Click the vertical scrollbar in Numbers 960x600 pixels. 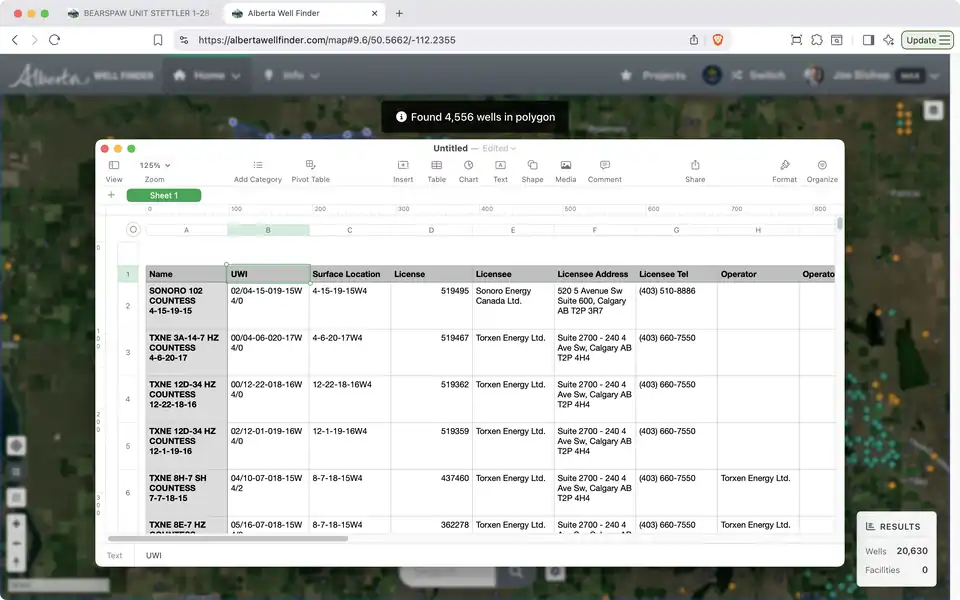pos(839,223)
